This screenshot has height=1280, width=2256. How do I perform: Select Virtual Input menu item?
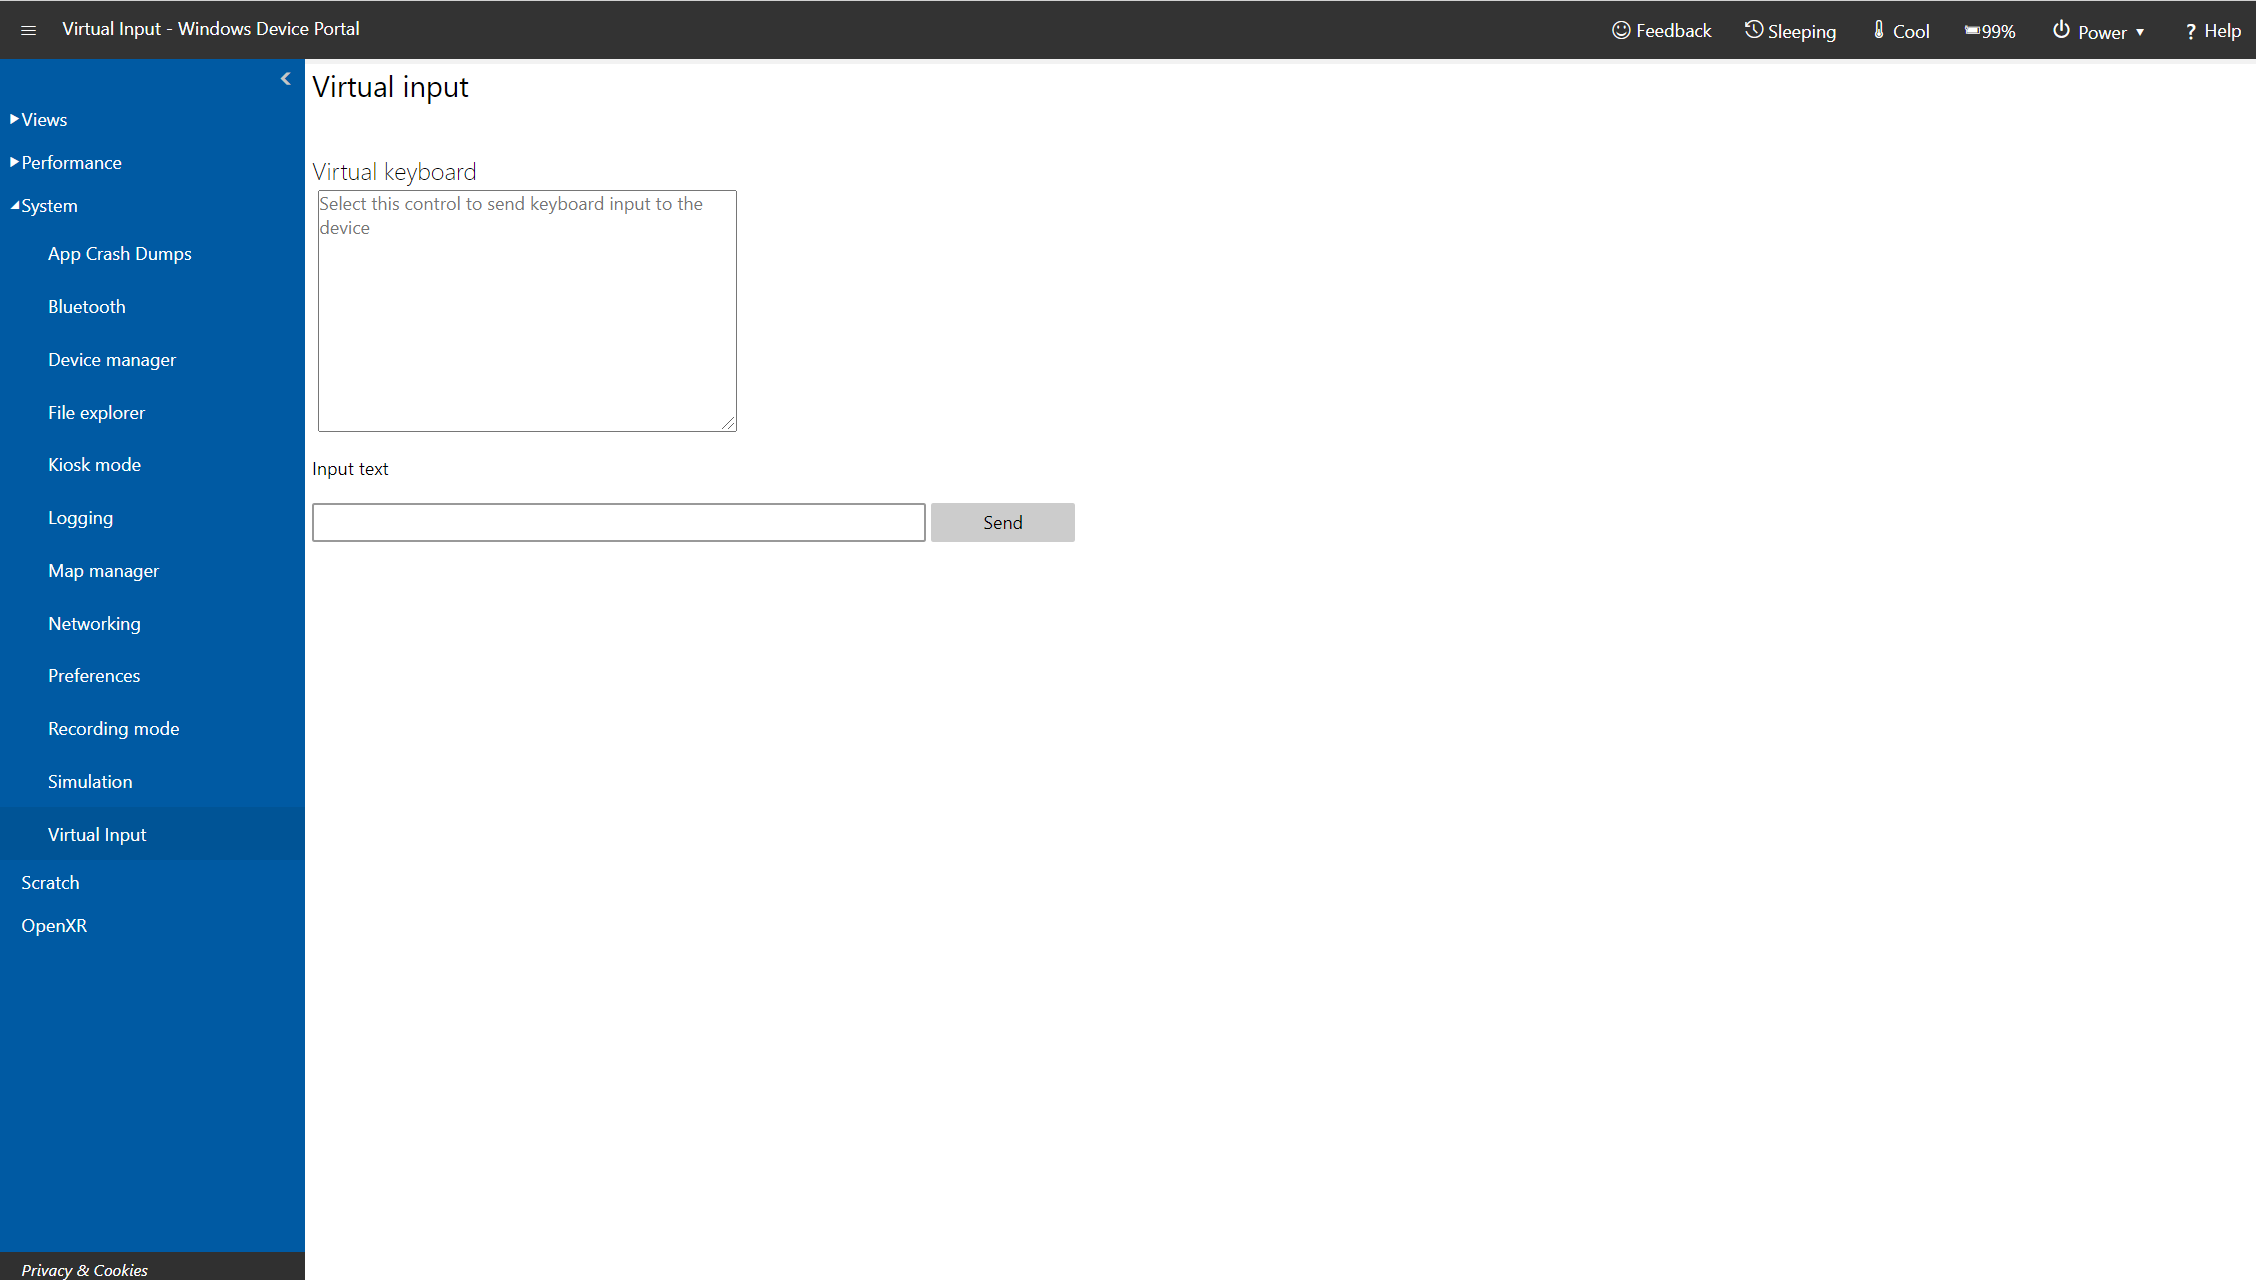click(96, 832)
